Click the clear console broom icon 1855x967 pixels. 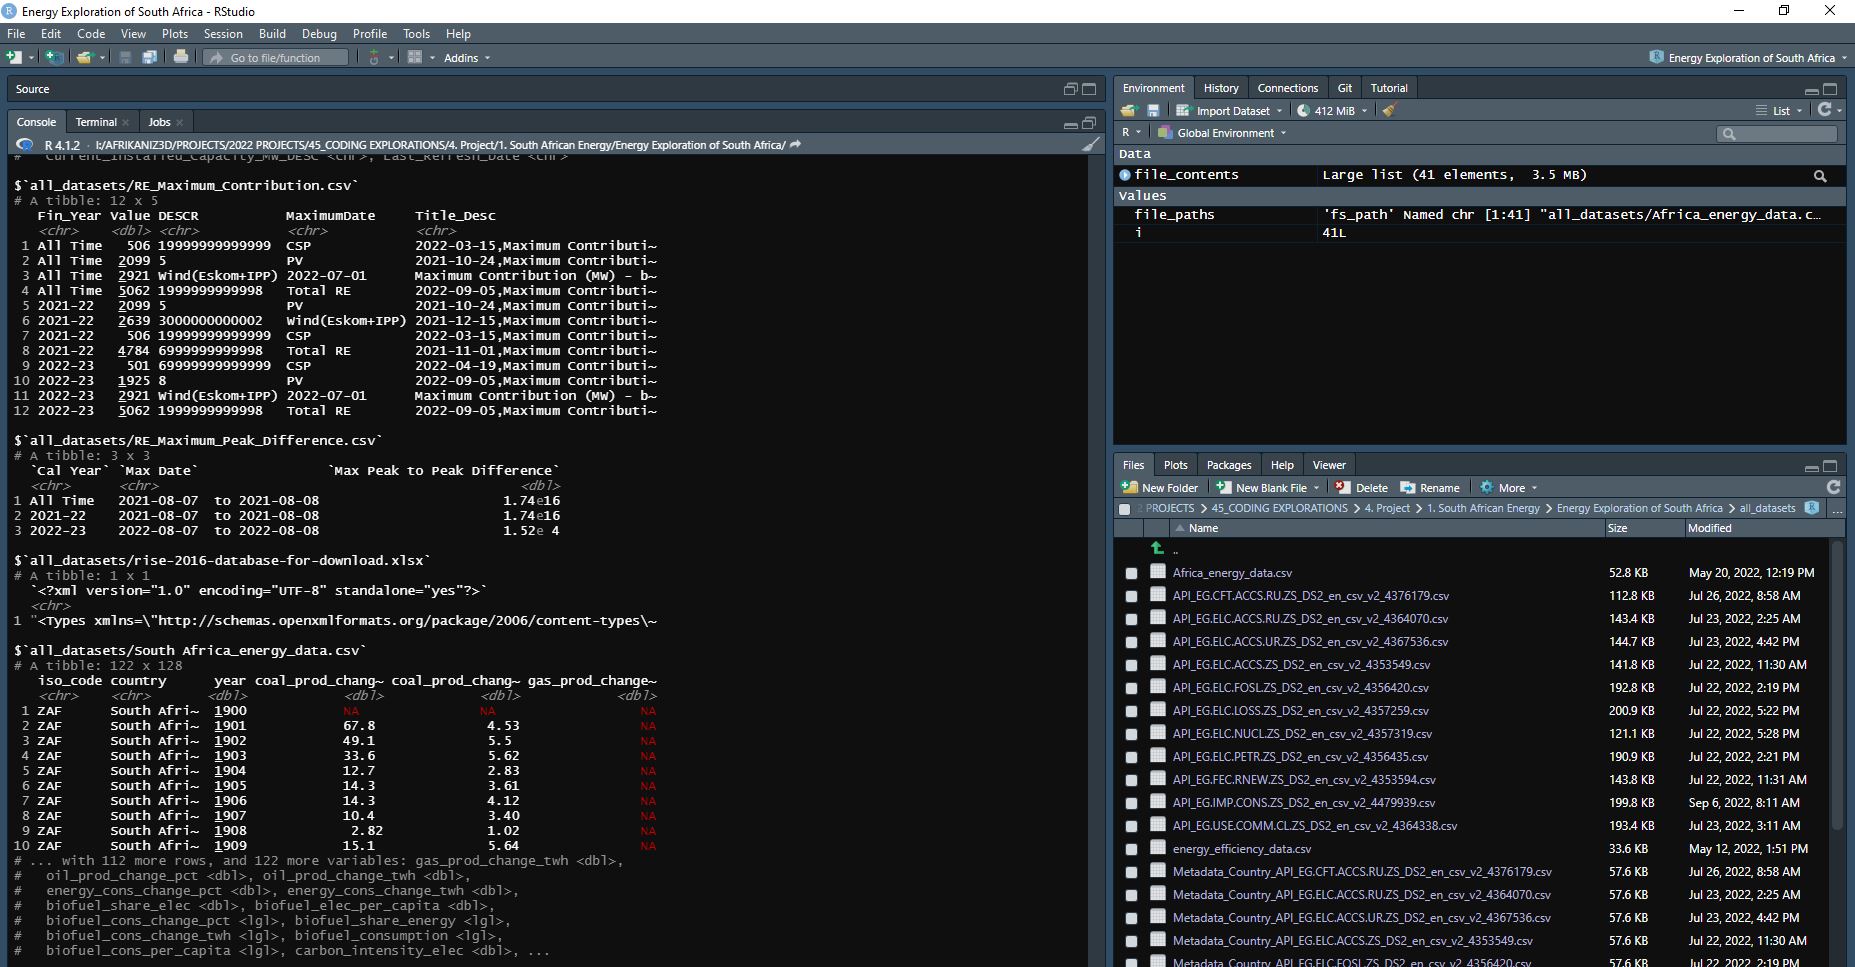click(1091, 145)
